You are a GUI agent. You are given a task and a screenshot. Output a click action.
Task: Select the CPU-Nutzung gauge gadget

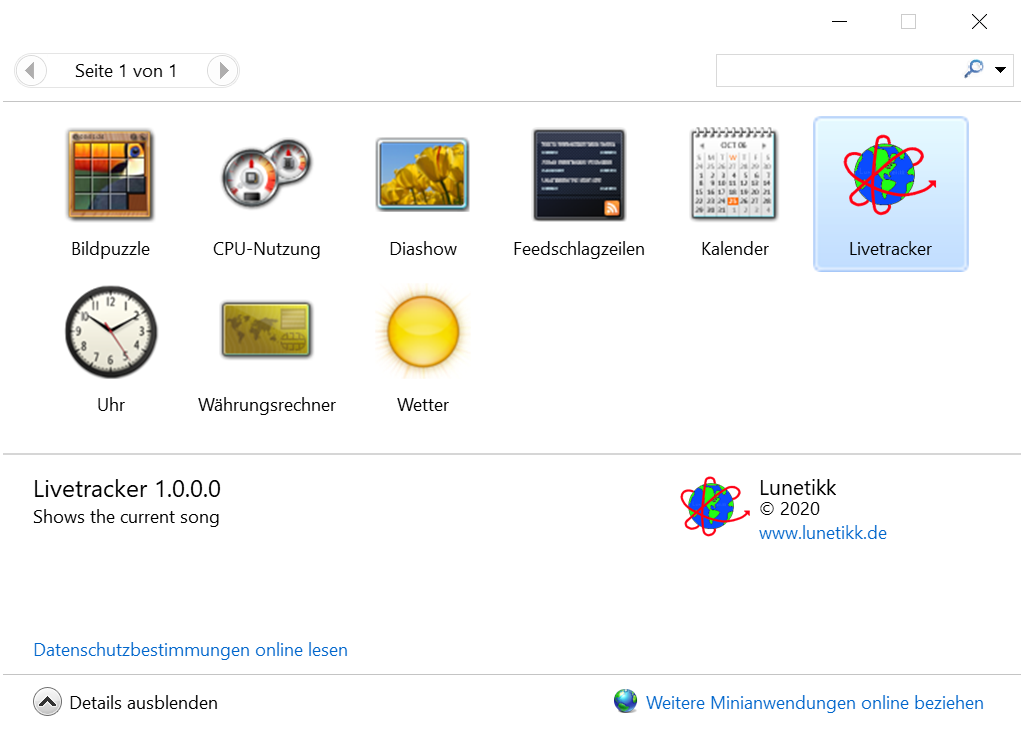[266, 174]
